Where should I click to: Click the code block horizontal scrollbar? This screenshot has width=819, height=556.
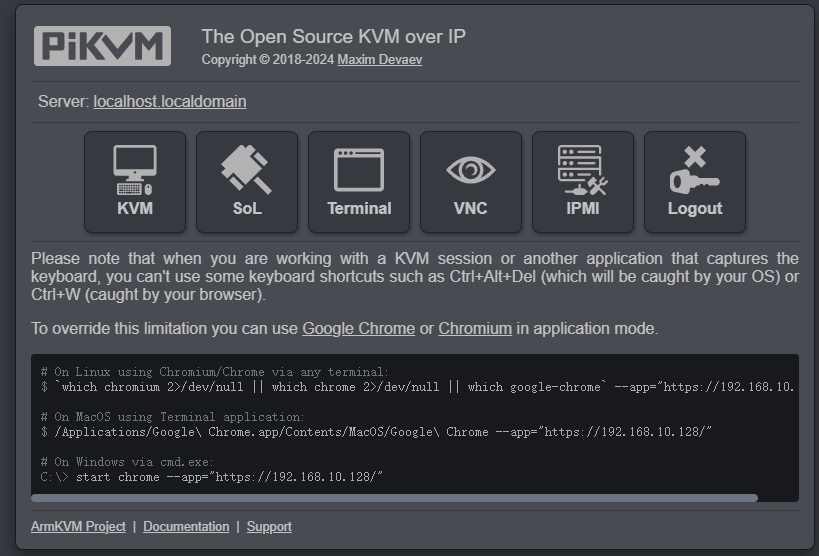(394, 498)
